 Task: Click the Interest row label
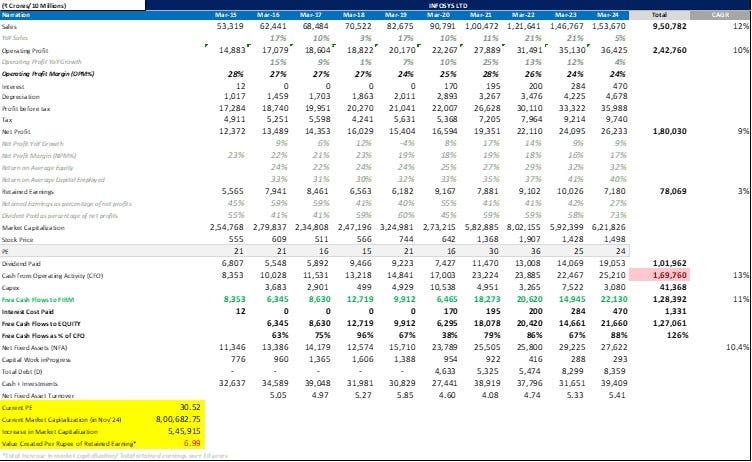click(13, 87)
